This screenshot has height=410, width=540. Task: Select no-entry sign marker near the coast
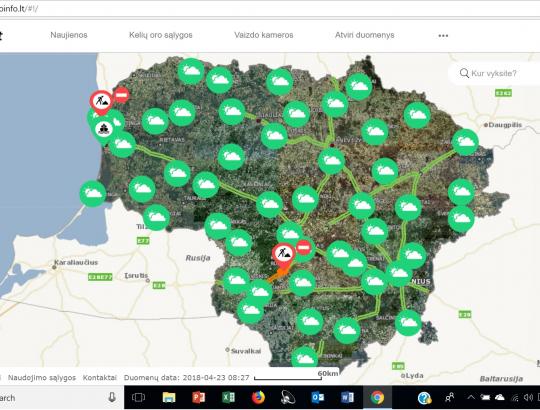point(121,94)
